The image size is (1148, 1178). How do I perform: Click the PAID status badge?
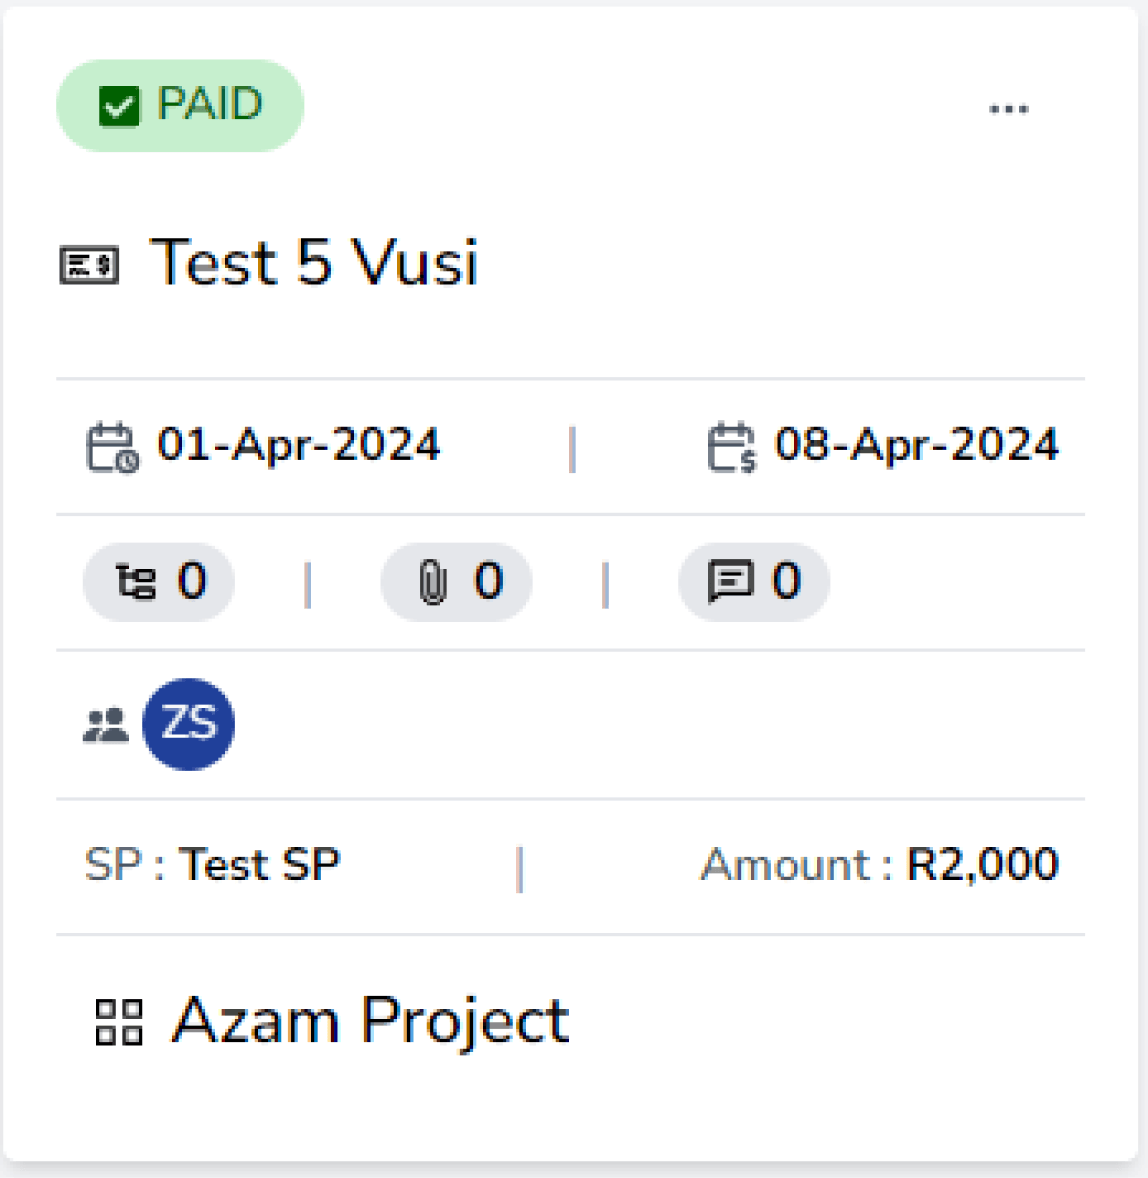[x=180, y=106]
